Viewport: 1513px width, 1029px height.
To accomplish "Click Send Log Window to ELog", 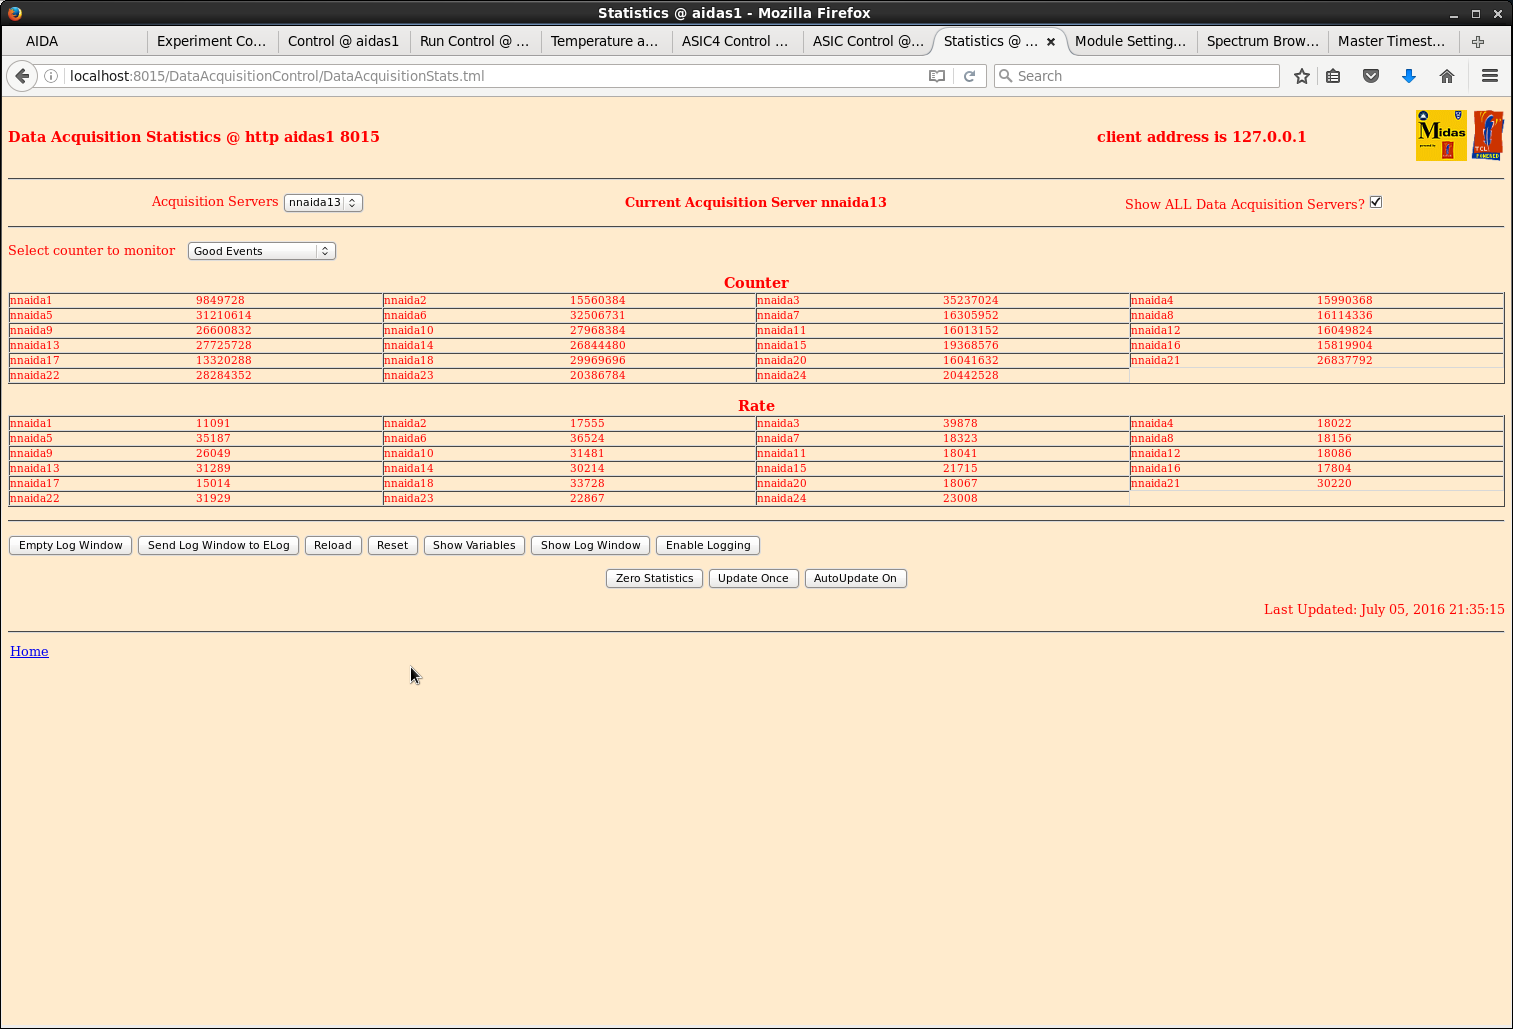I will pyautogui.click(x=218, y=545).
